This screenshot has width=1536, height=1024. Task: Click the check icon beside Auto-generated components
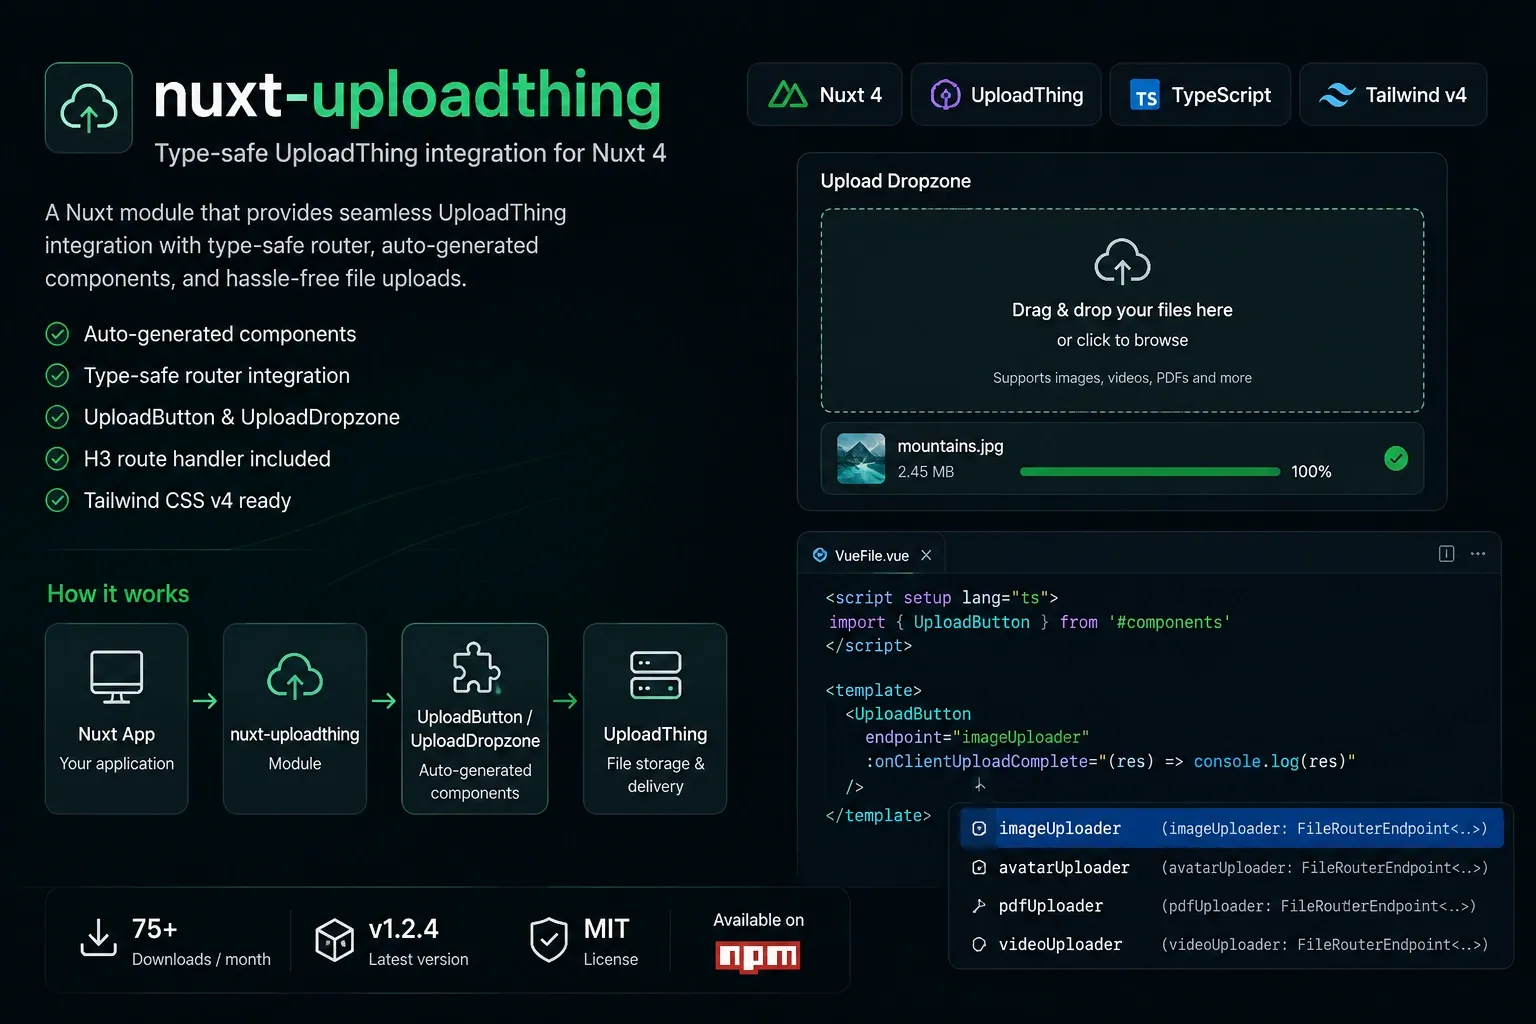[58, 334]
